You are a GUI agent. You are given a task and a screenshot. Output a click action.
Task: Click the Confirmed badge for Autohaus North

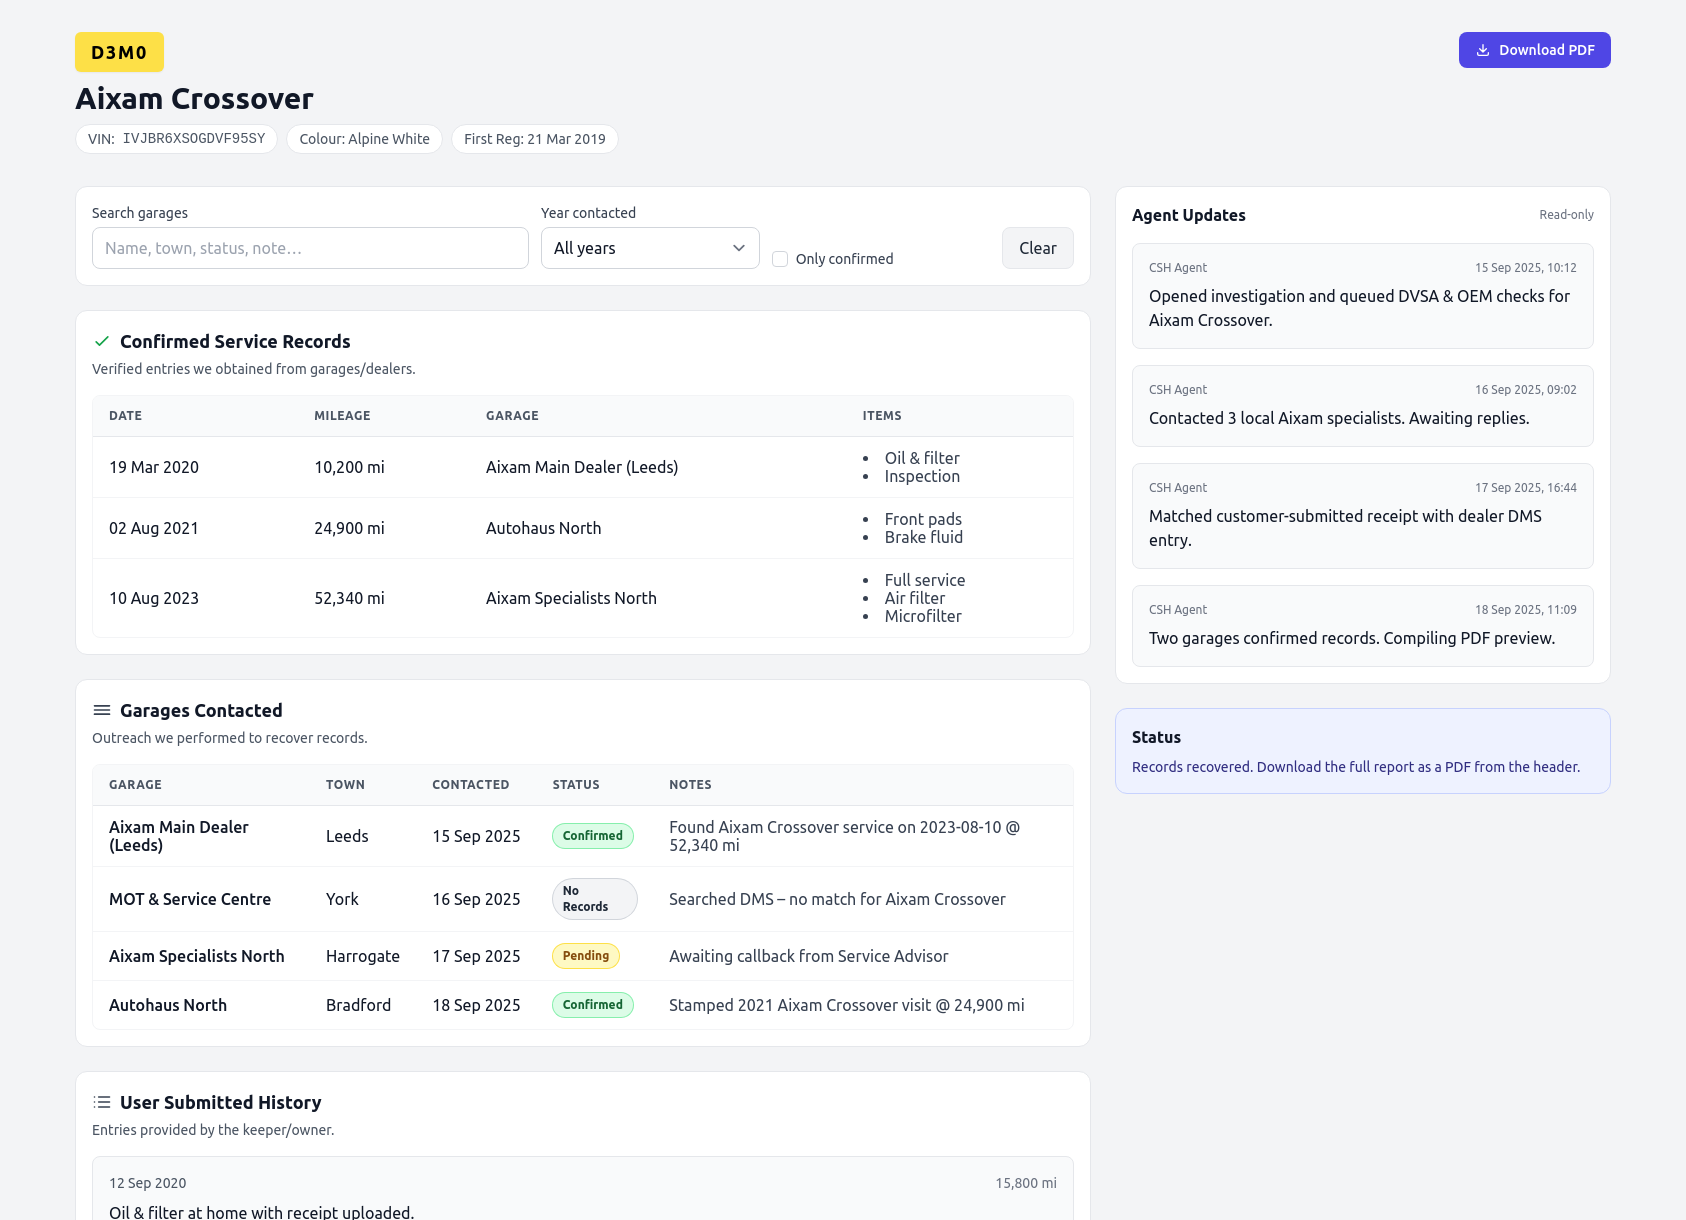point(592,1005)
